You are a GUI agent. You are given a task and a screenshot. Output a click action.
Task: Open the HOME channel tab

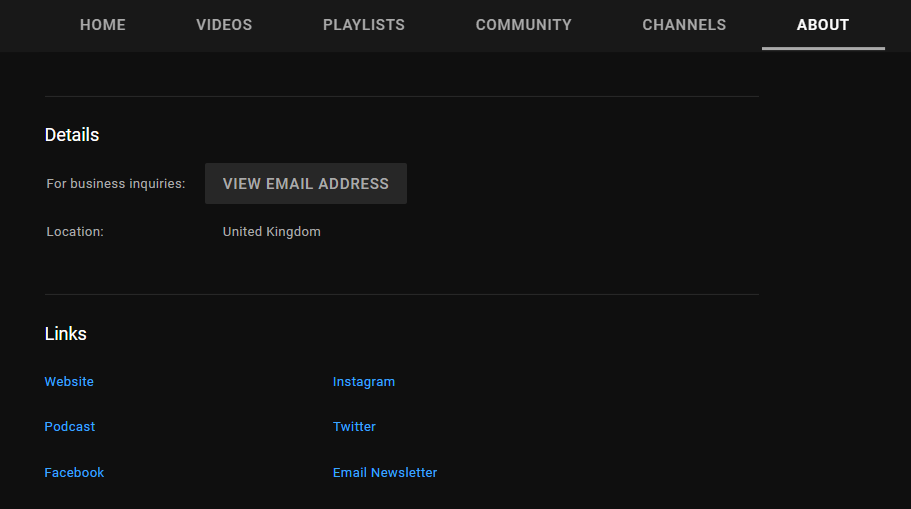[103, 25]
